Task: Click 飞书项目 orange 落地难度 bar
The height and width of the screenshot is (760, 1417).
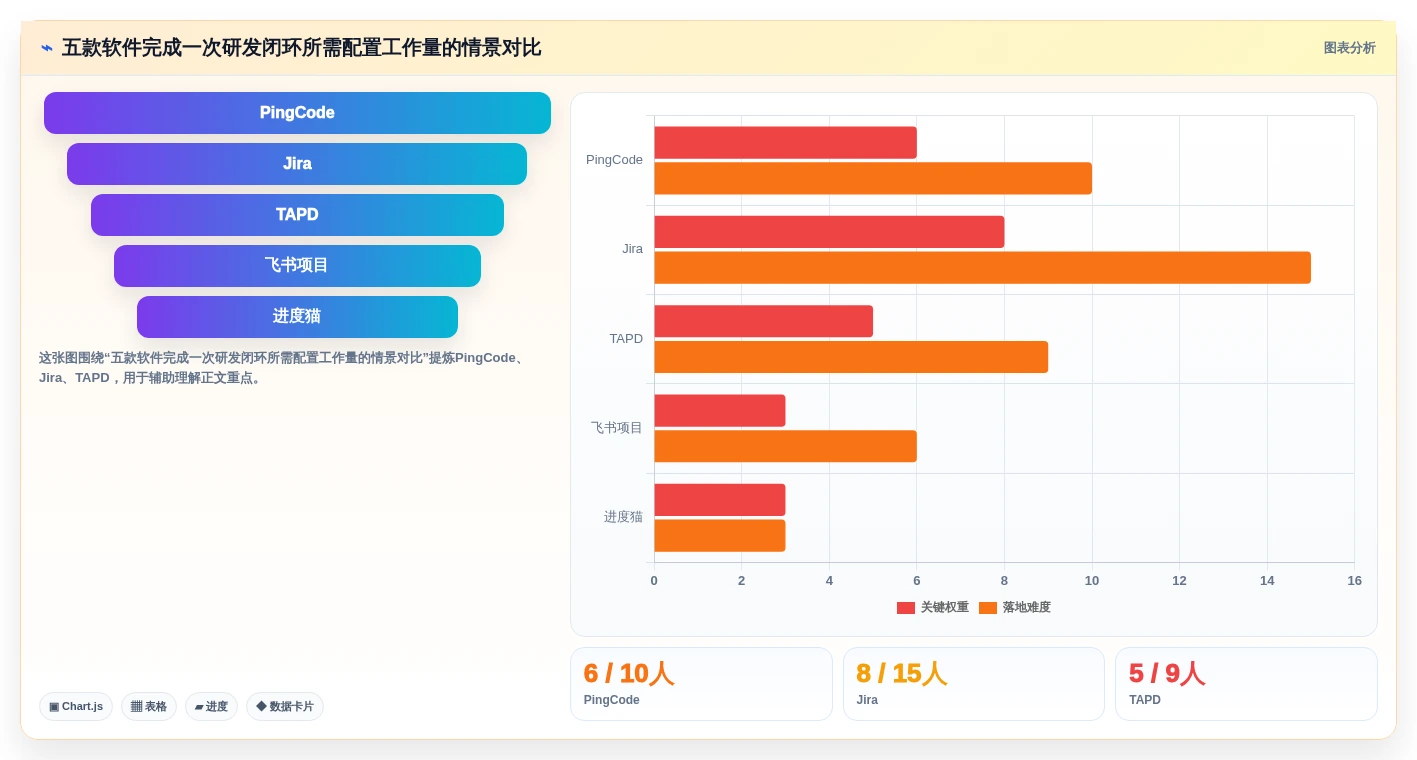Action: pyautogui.click(x=785, y=447)
